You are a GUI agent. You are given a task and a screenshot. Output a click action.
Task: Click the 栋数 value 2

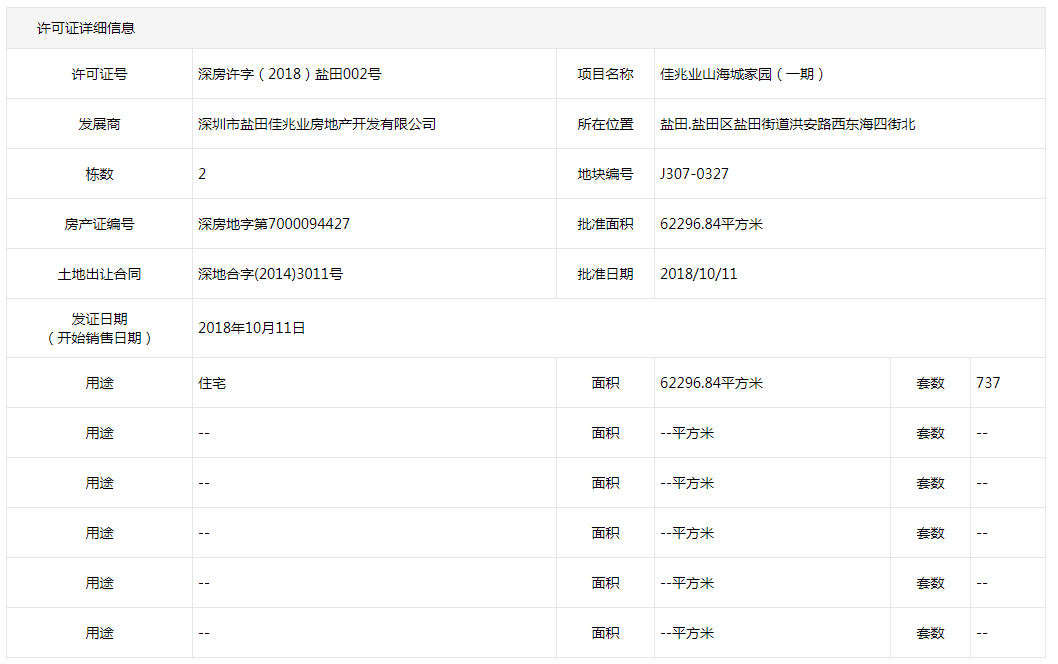(x=202, y=174)
